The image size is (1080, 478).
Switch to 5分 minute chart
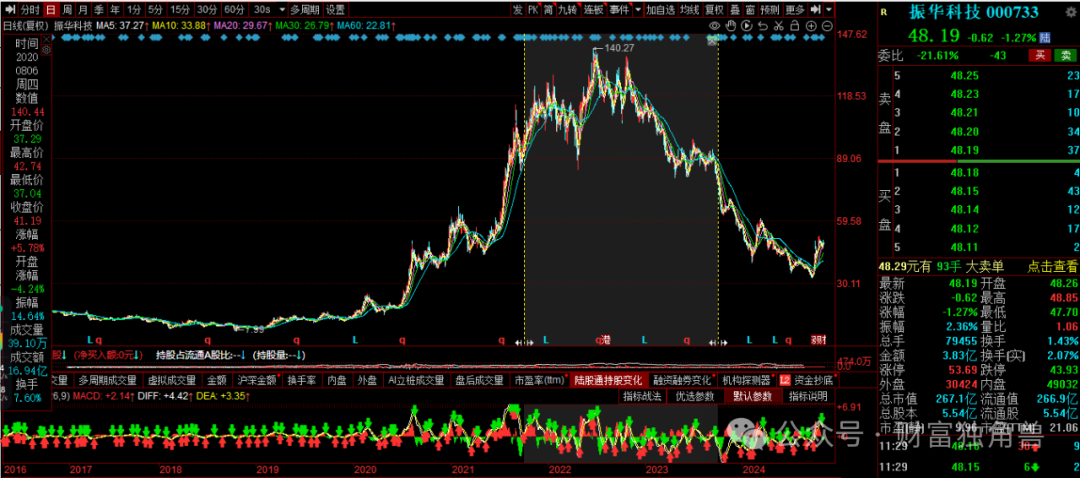click(x=156, y=10)
